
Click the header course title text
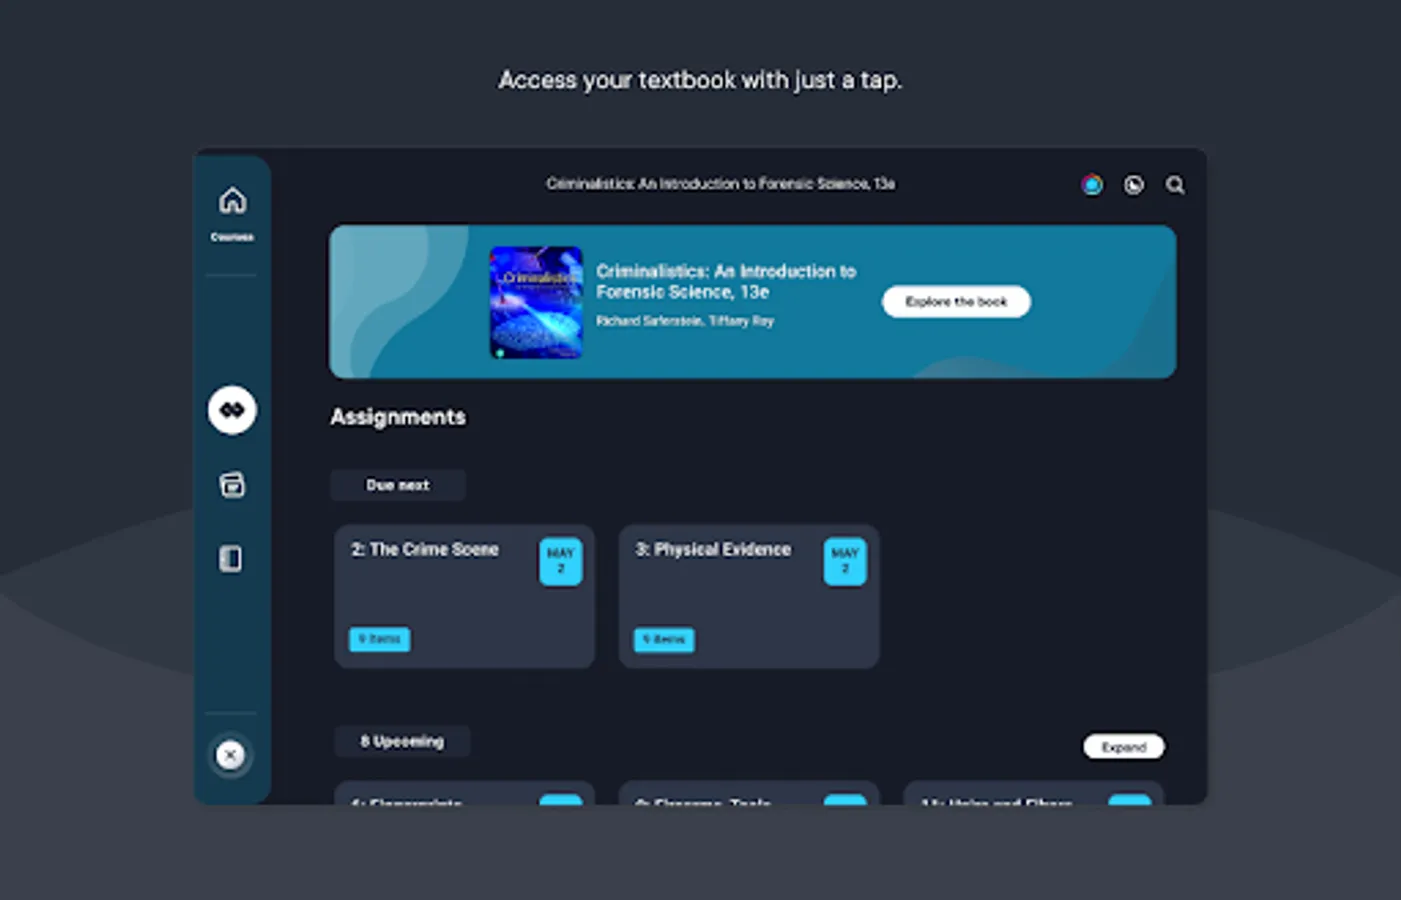point(720,184)
